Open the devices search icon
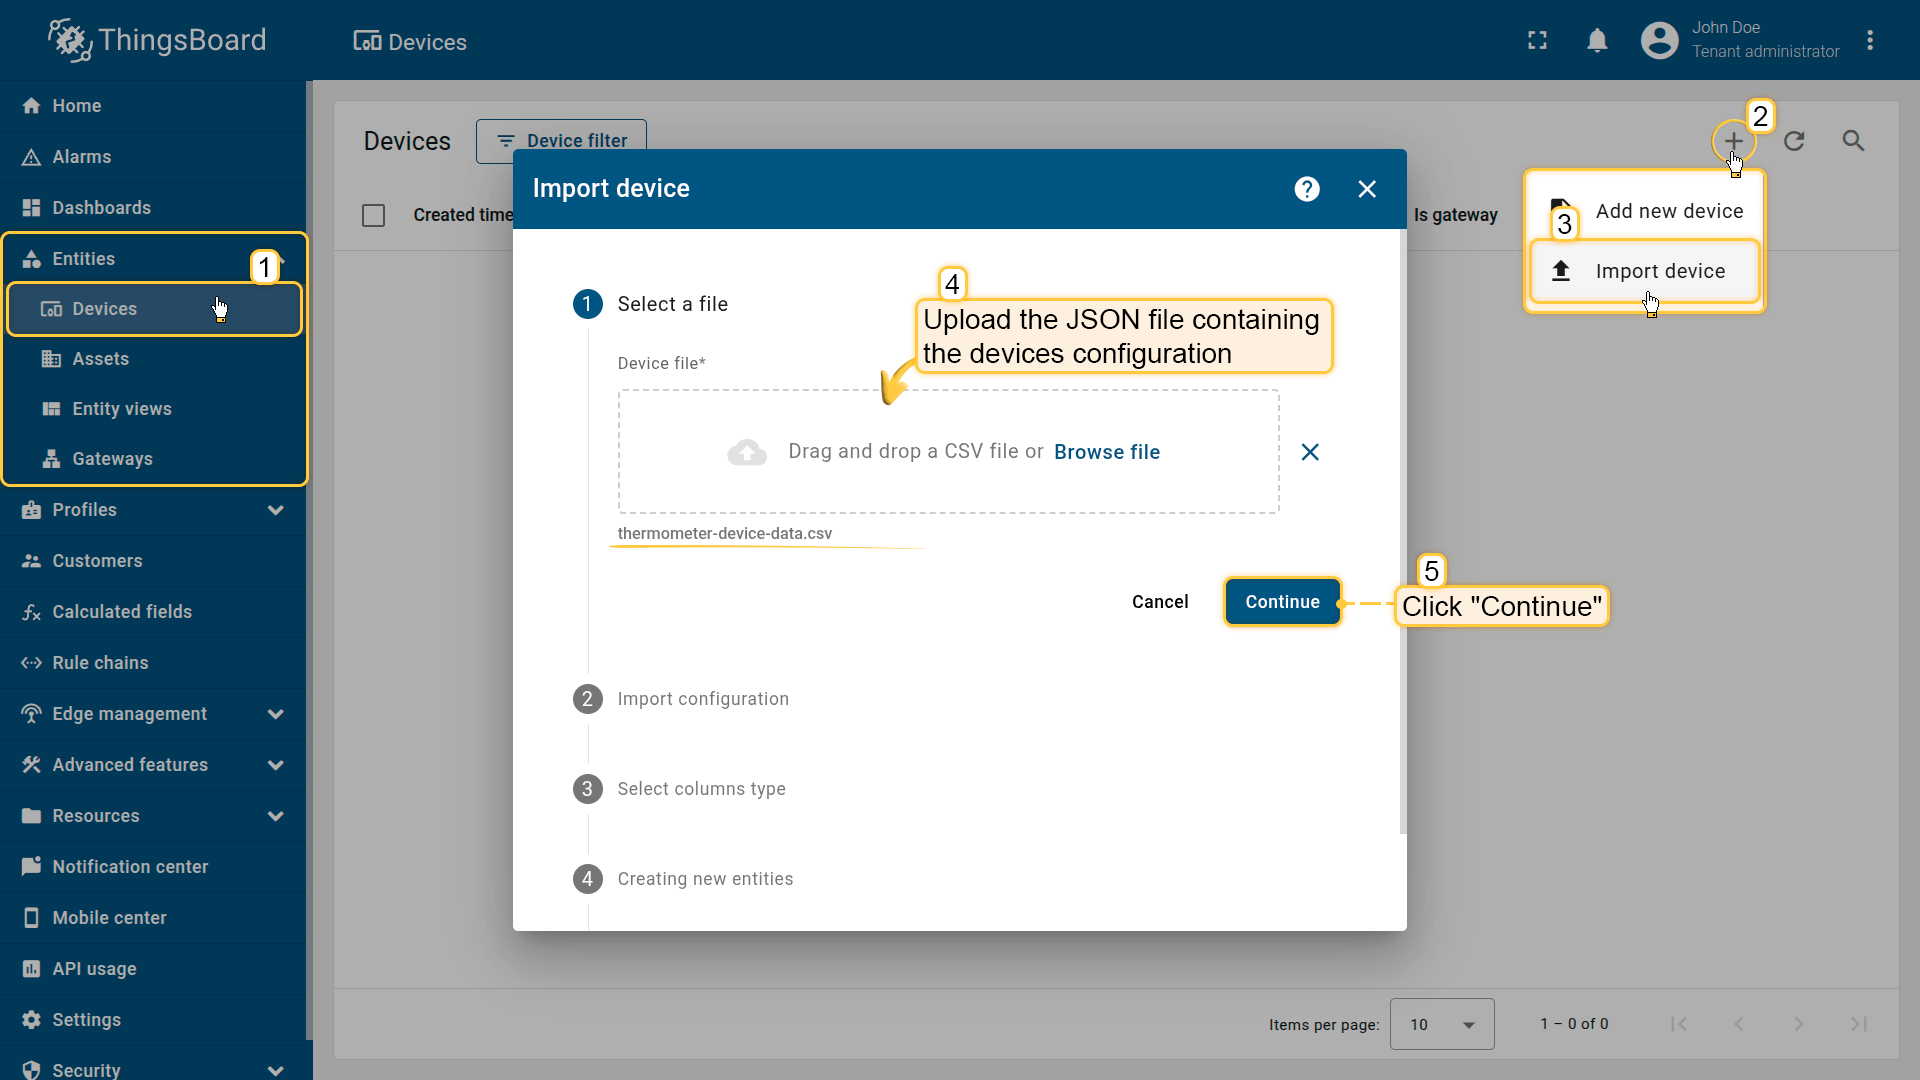The width and height of the screenshot is (1920, 1080). pyautogui.click(x=1853, y=141)
